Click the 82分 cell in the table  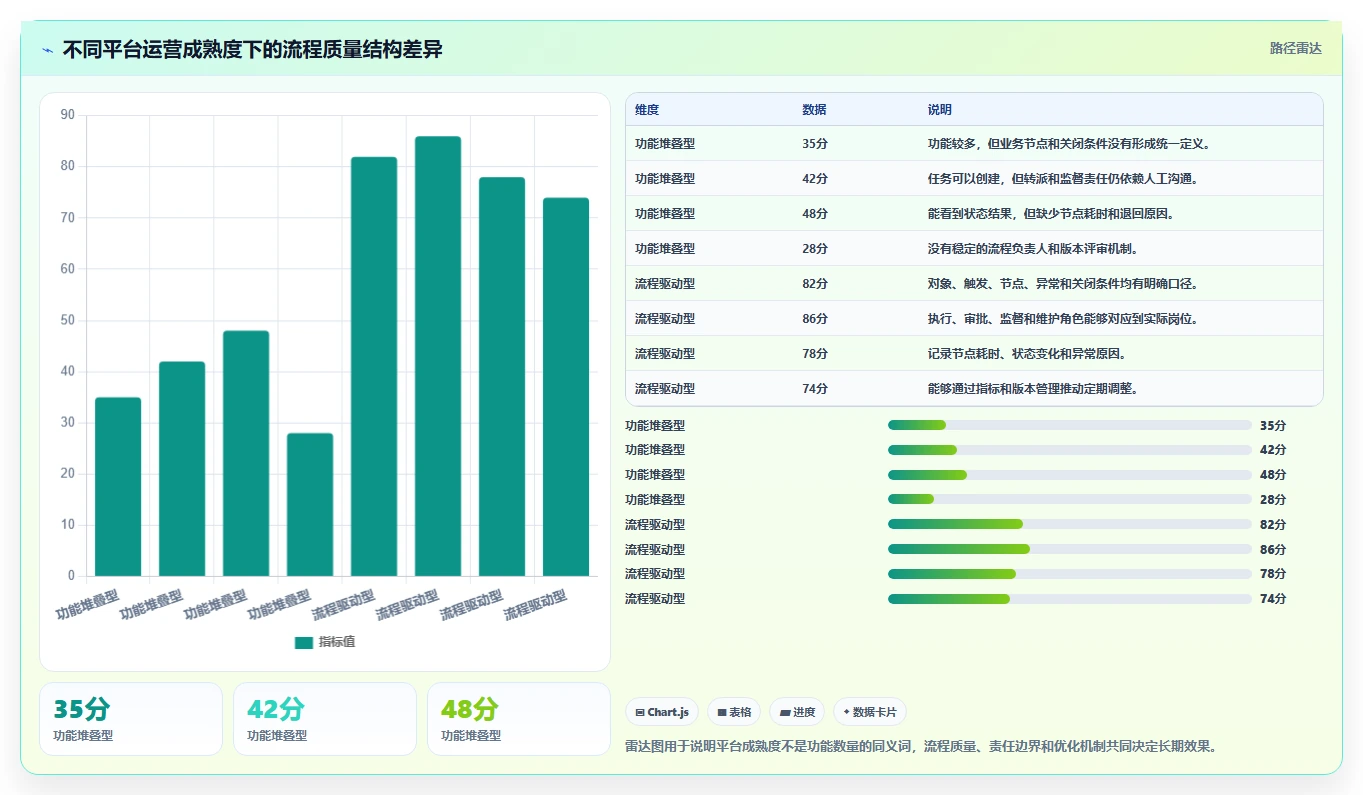point(815,284)
